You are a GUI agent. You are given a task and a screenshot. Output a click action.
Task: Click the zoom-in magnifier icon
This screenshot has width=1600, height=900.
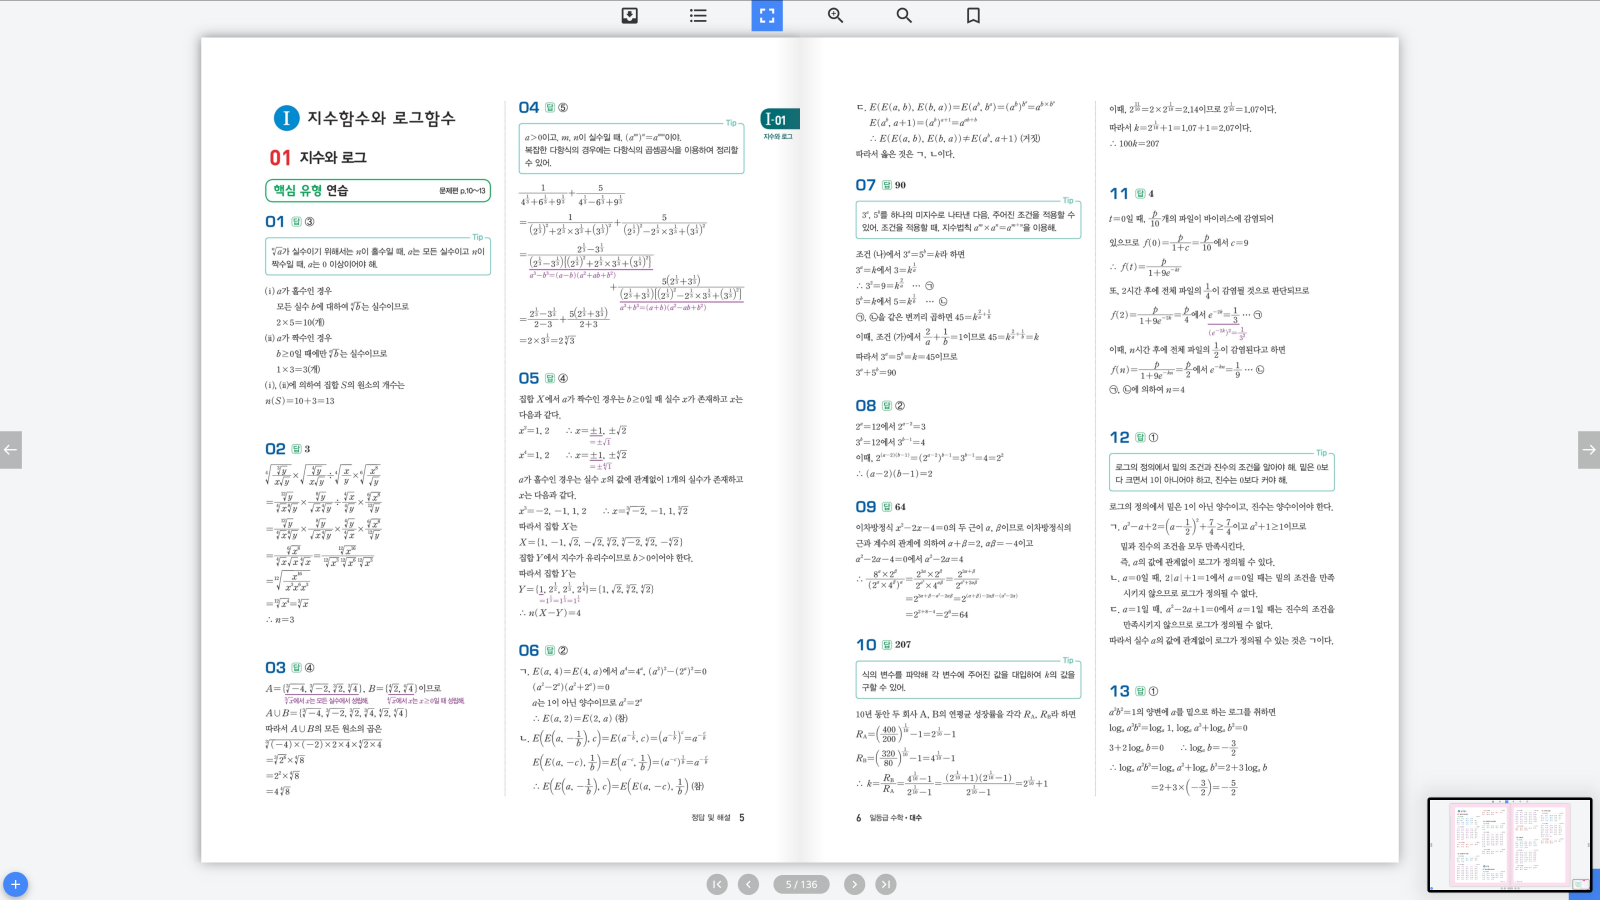[835, 15]
